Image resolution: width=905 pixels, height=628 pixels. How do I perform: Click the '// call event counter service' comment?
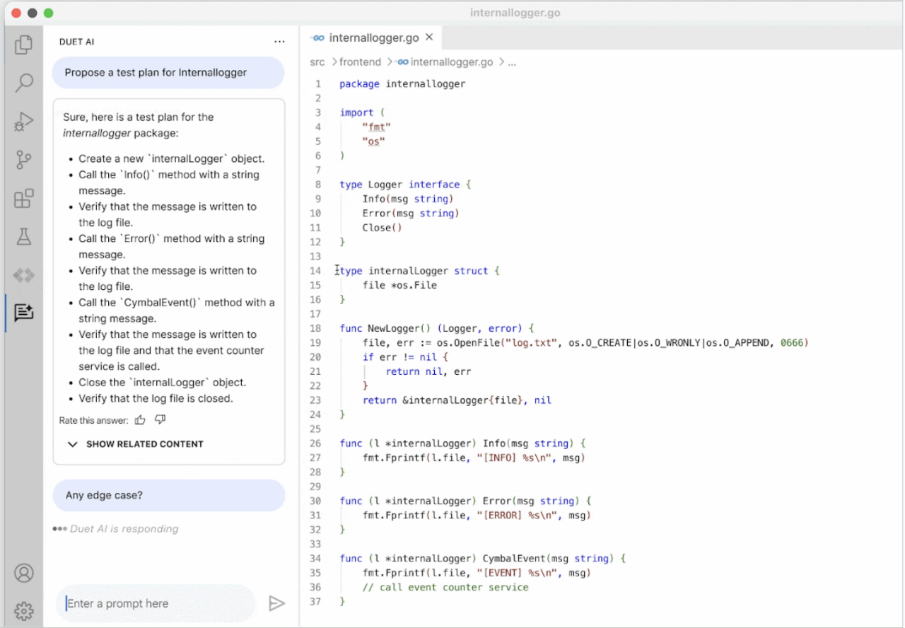[x=446, y=587]
